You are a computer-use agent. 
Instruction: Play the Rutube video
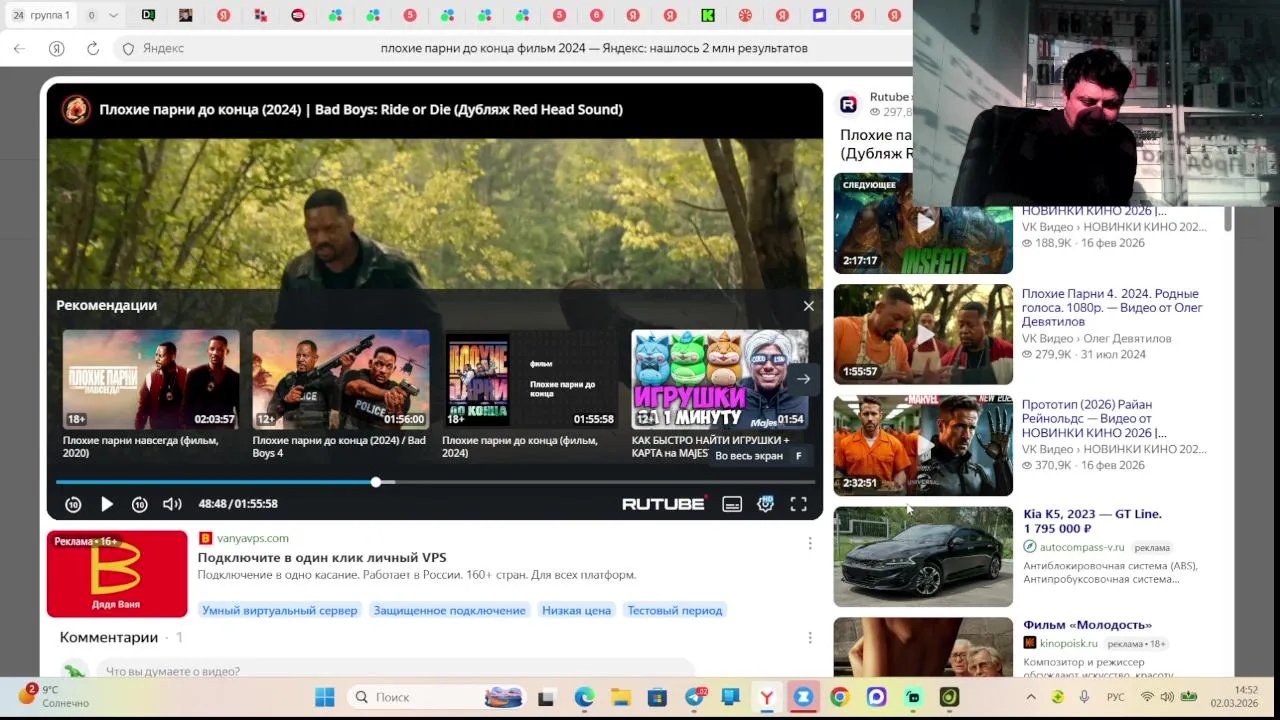tap(107, 504)
